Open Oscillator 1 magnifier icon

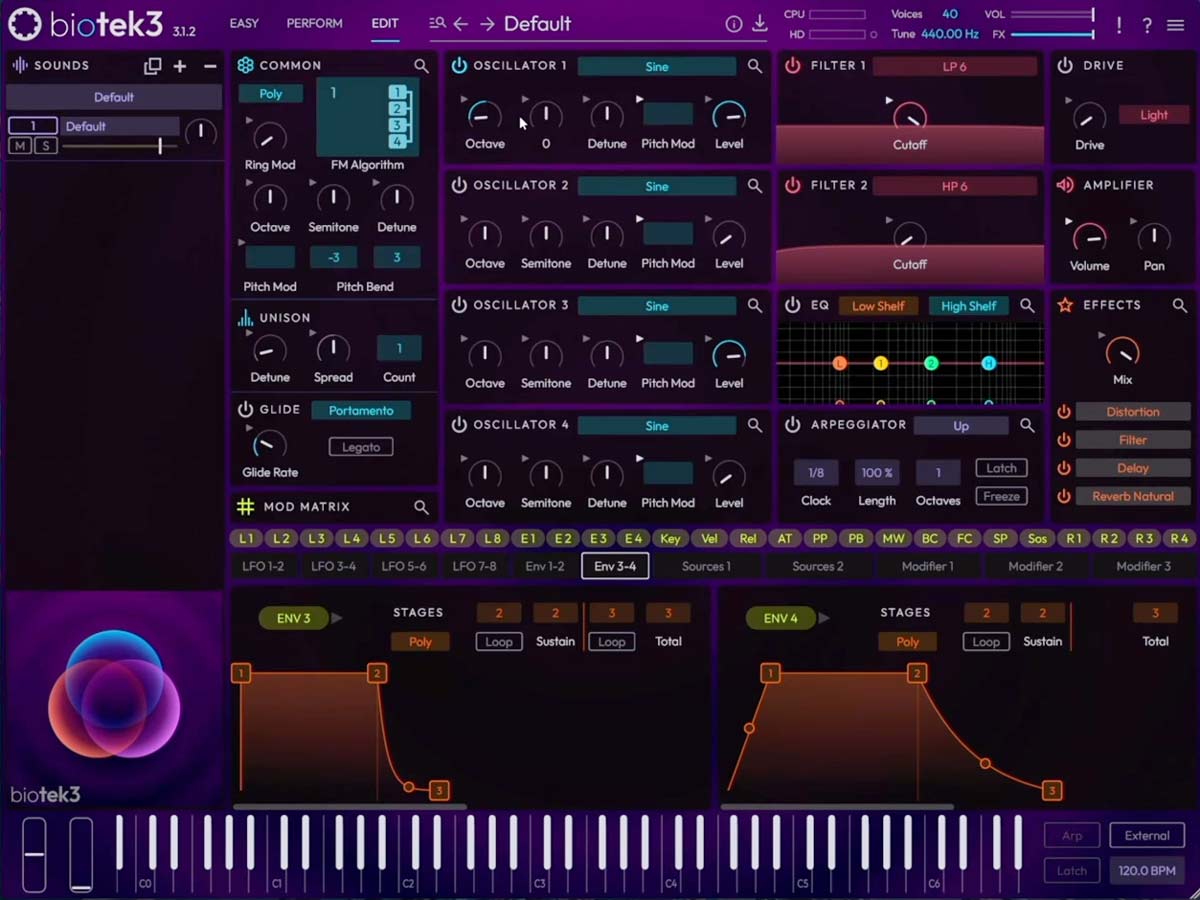pos(755,66)
